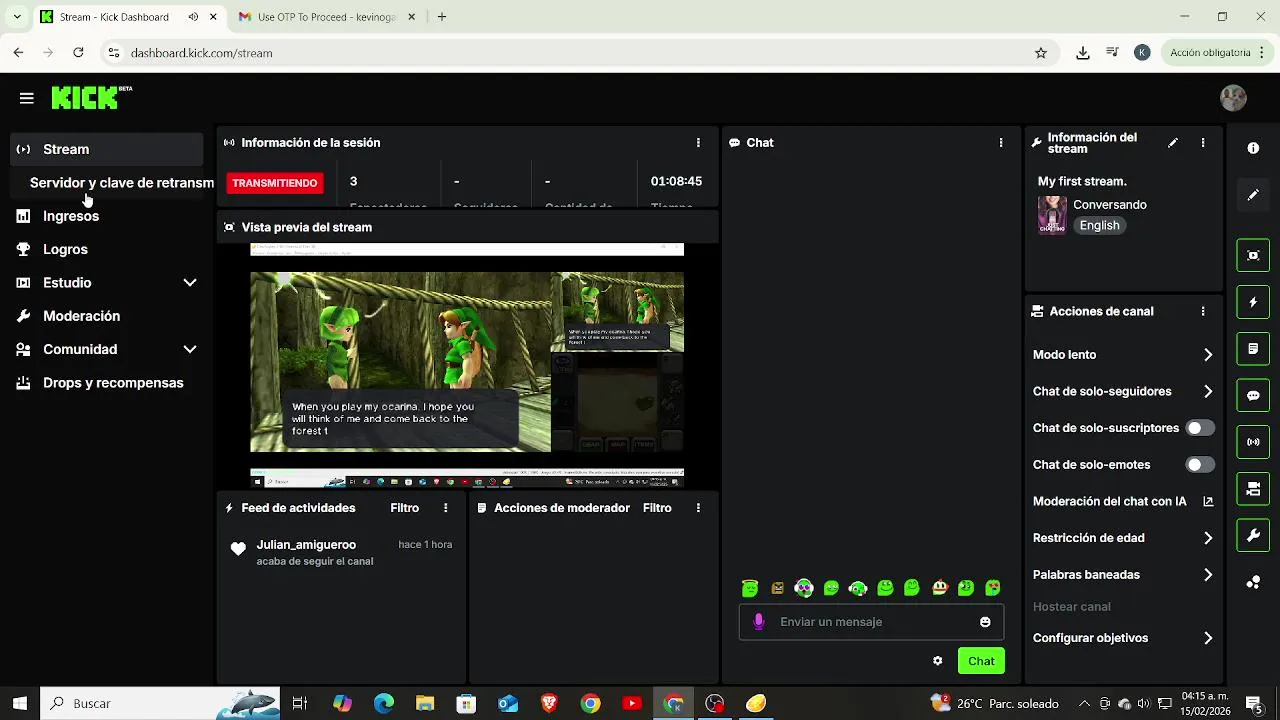1280x720 pixels.
Task: Open chat settings gear icon
Action: [x=938, y=661]
